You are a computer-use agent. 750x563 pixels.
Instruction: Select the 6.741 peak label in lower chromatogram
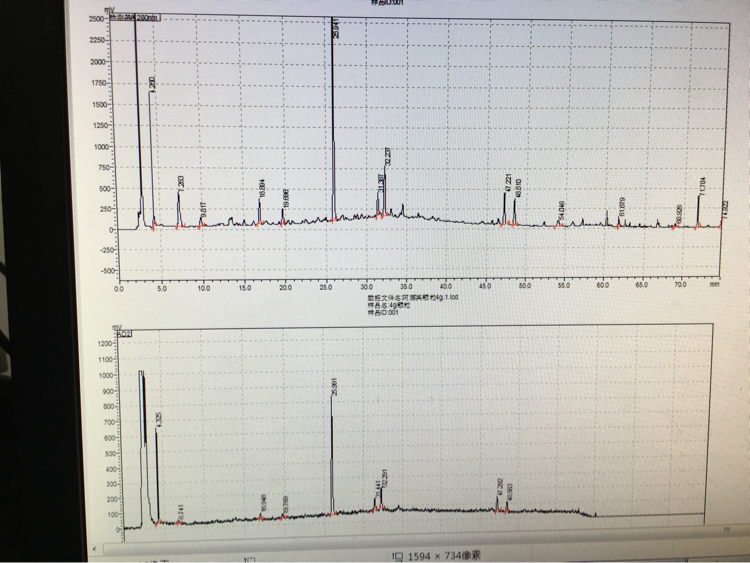pyautogui.click(x=180, y=512)
